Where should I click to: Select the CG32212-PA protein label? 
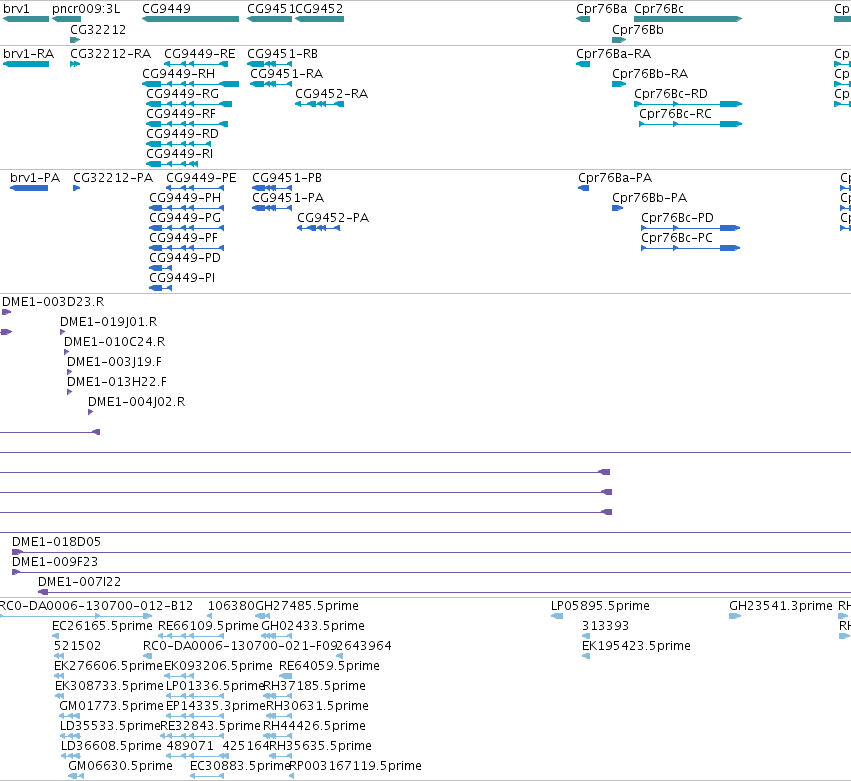click(x=113, y=177)
